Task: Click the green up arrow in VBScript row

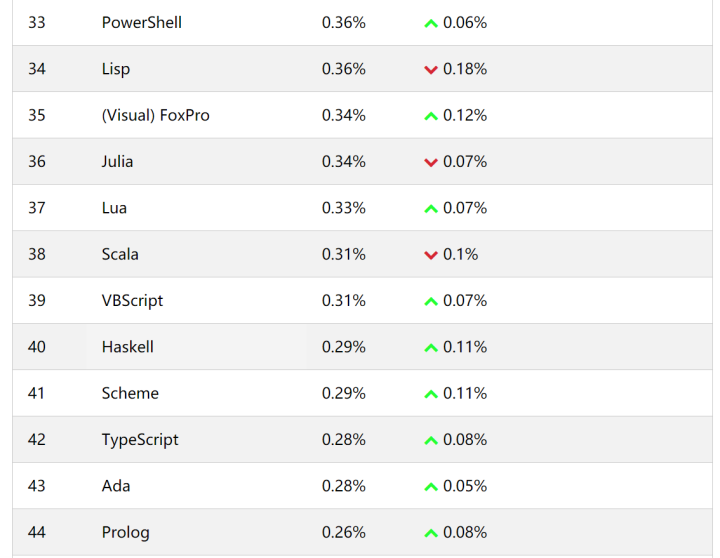Action: [431, 301]
